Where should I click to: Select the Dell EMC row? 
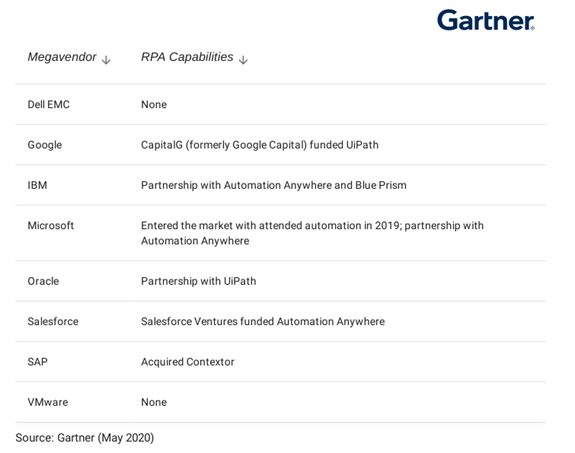(280, 105)
